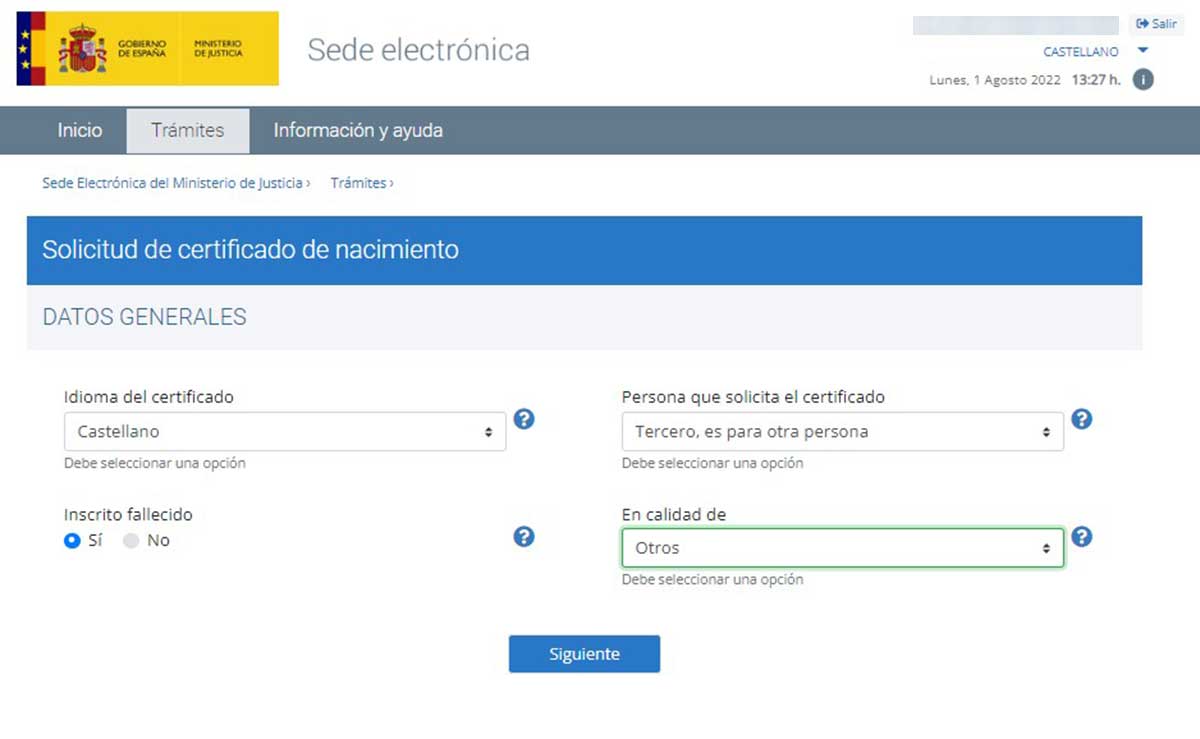Expand the En calidad de dropdown

[842, 548]
